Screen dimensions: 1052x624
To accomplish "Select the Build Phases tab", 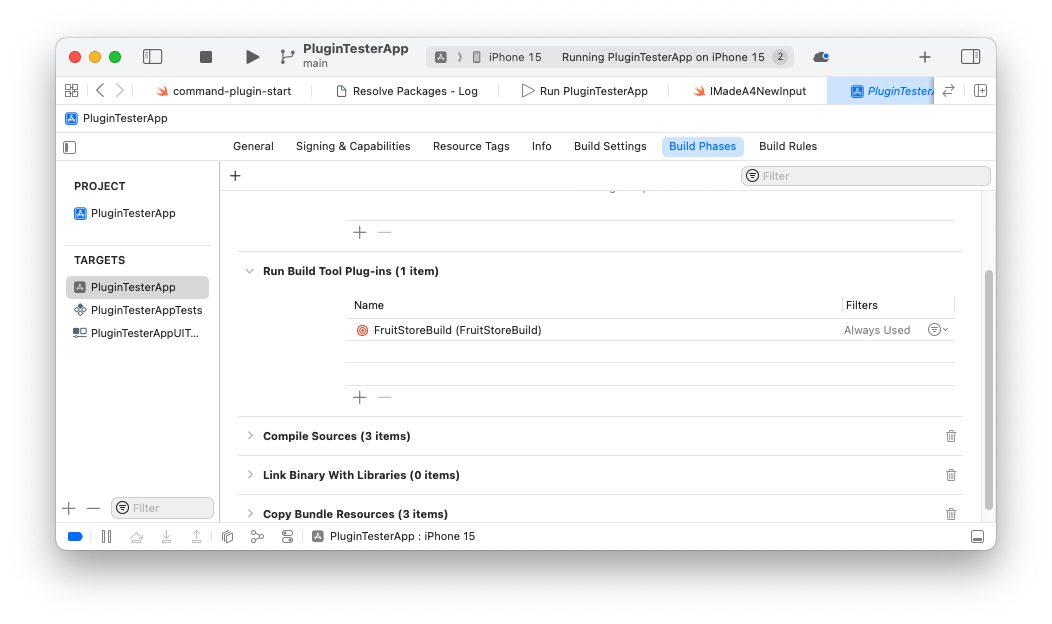I will coord(702,146).
